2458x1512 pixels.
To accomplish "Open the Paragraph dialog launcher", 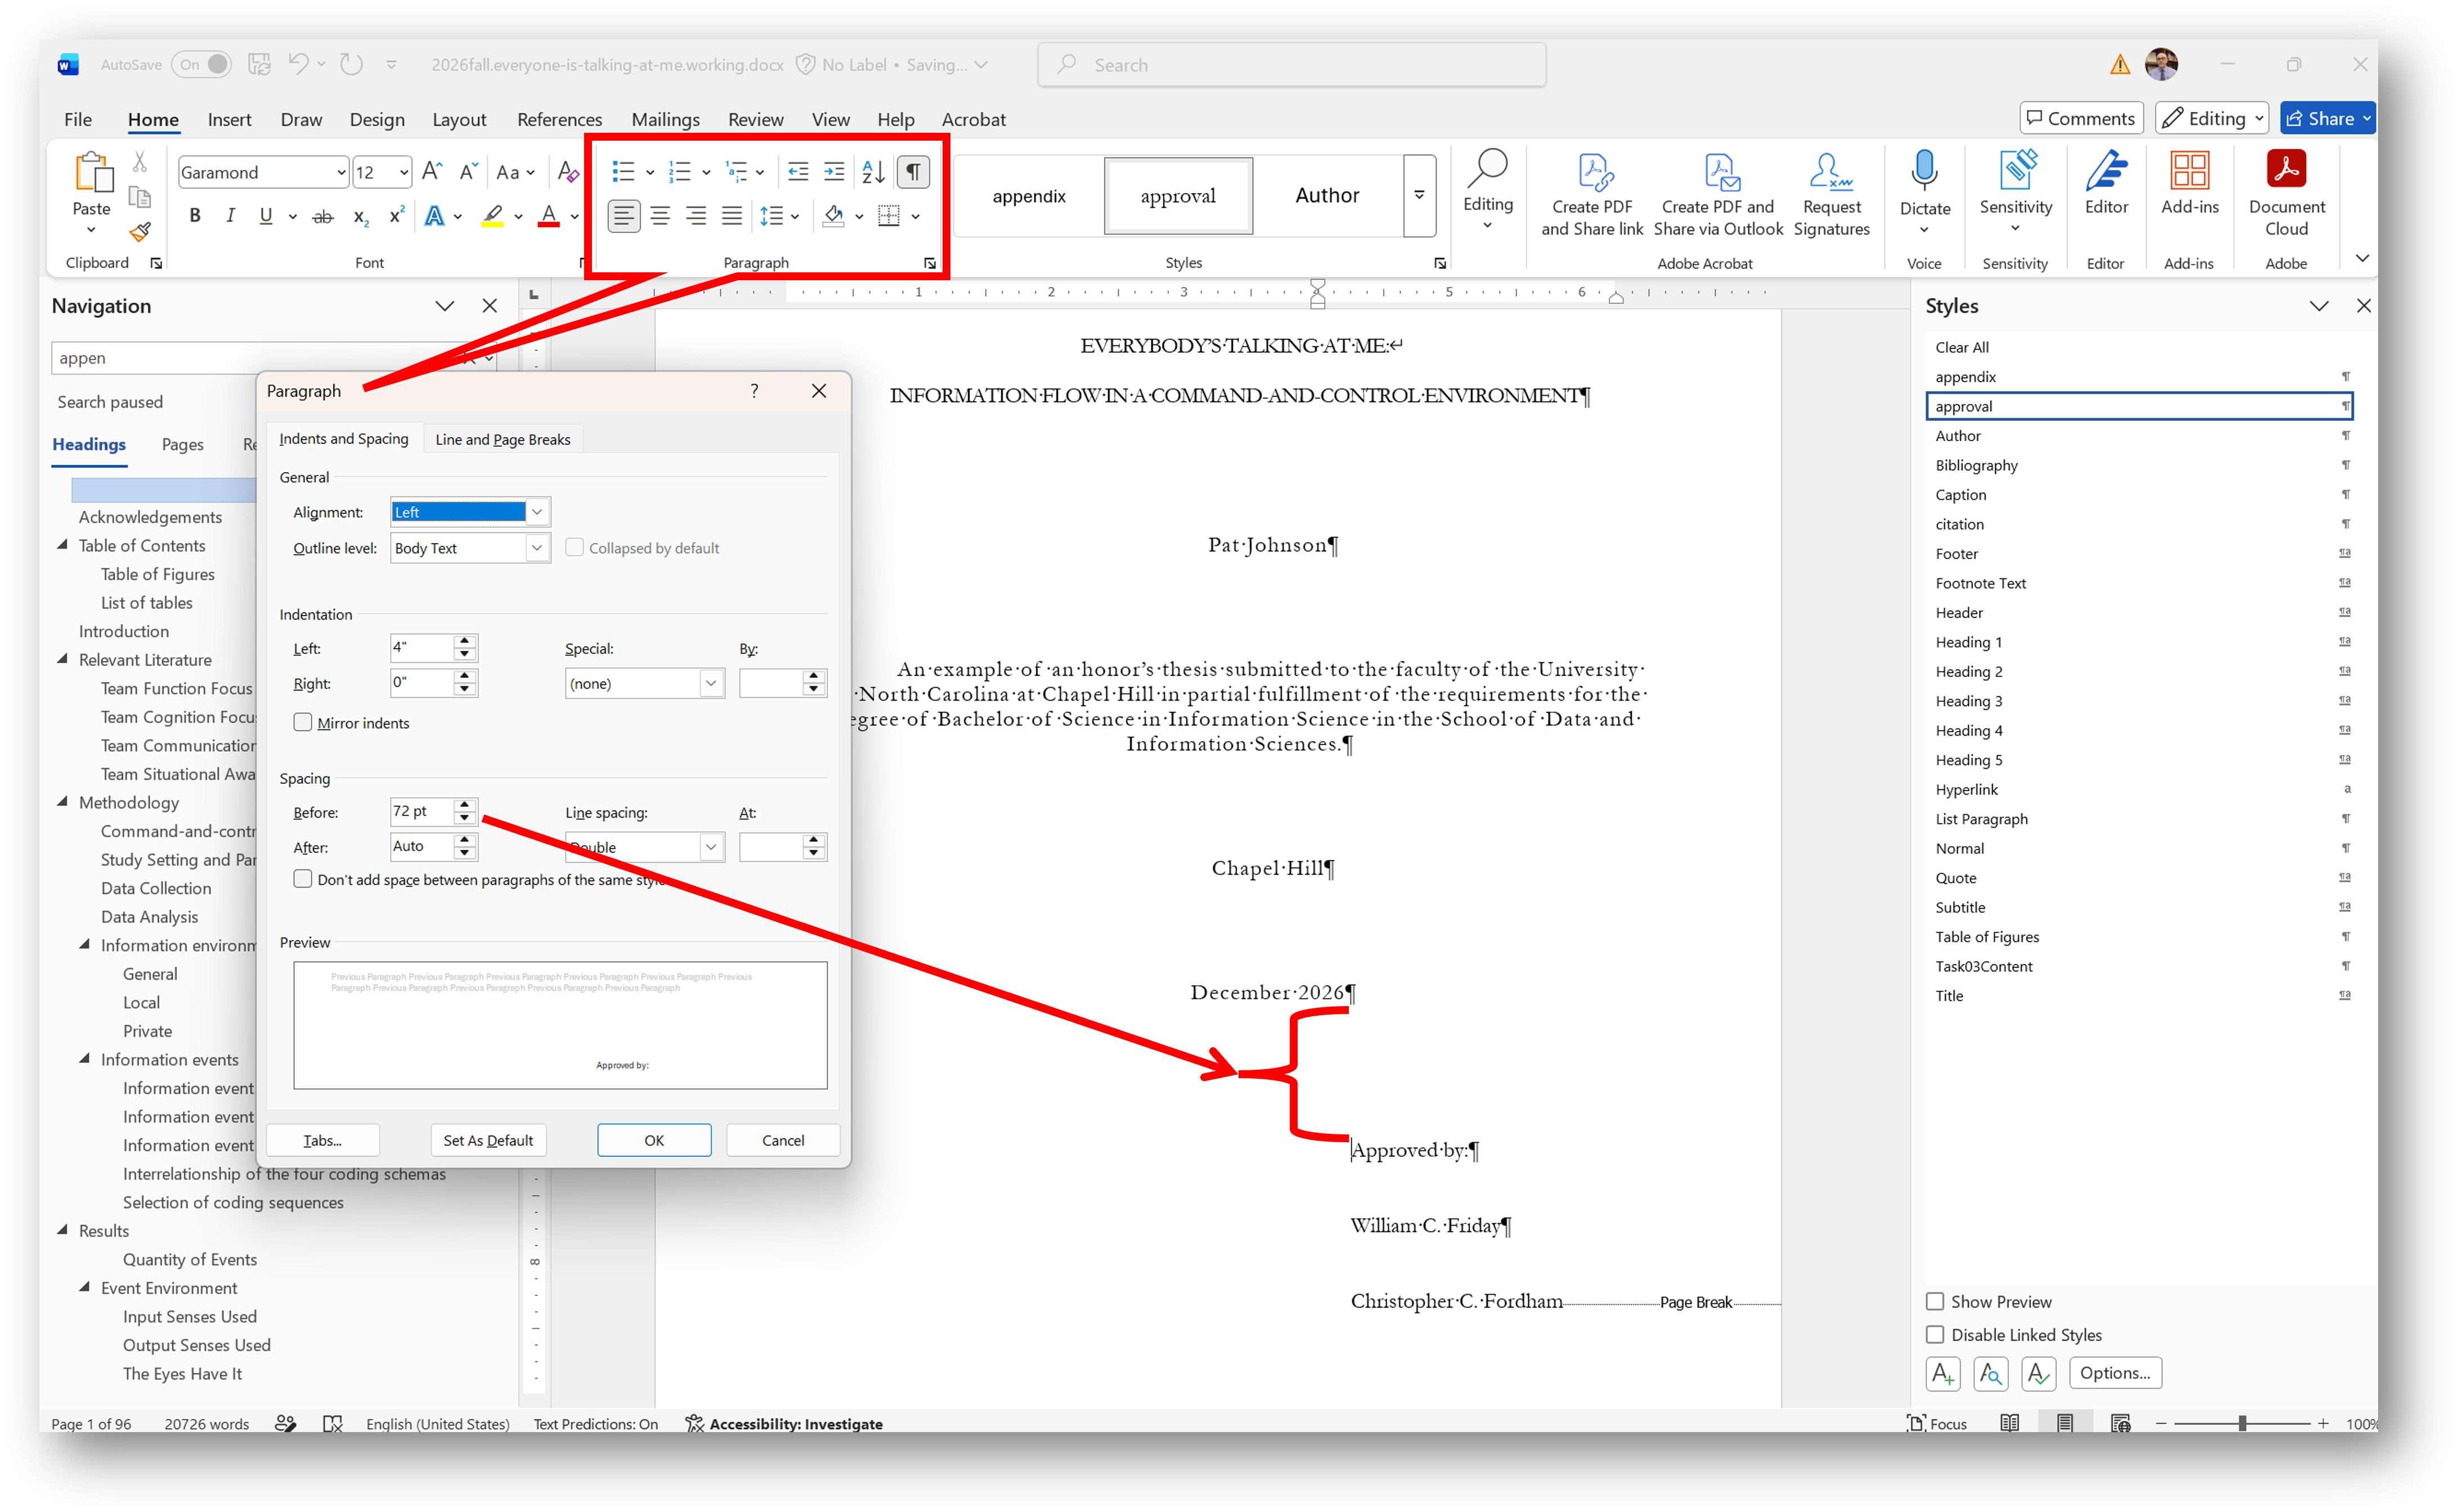I will pos(930,263).
